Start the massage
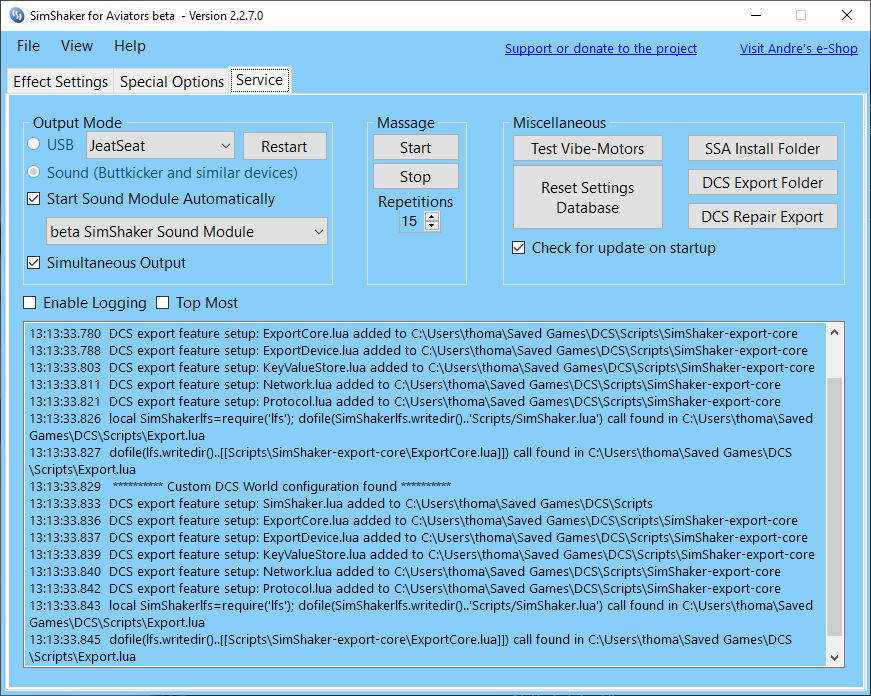Image resolution: width=871 pixels, height=696 pixels. [416, 148]
